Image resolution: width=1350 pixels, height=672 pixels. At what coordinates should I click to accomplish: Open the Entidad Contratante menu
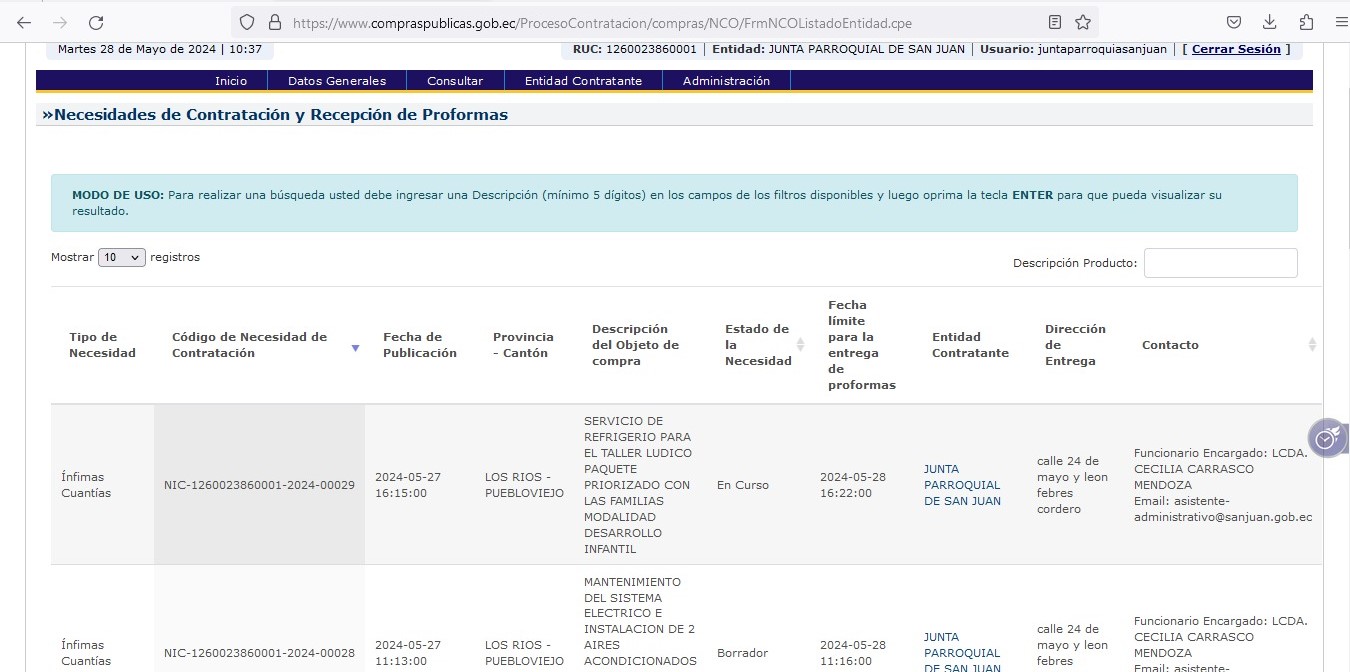[583, 81]
